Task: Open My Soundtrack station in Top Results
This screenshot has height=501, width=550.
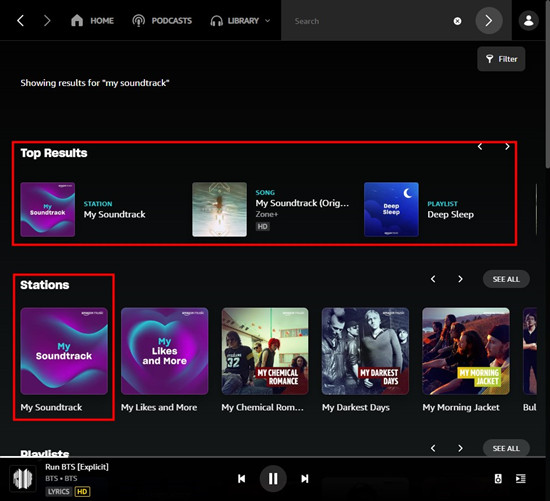Action: [x=48, y=209]
